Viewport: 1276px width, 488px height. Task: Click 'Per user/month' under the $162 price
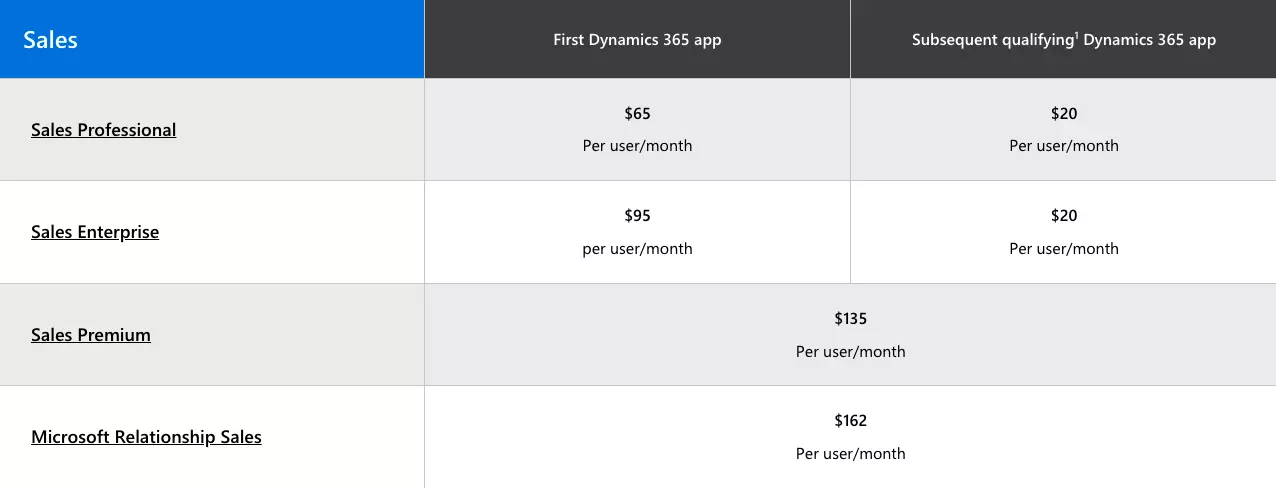pyautogui.click(x=851, y=454)
